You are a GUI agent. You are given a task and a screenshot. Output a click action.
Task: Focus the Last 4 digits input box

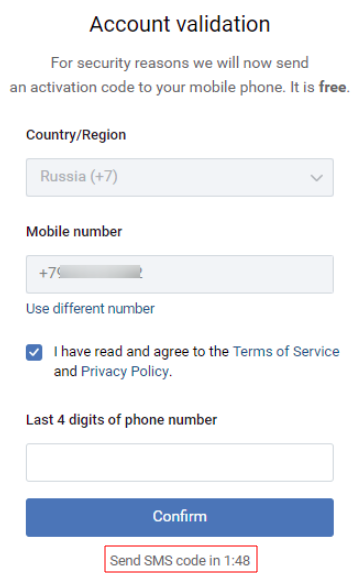(x=180, y=462)
